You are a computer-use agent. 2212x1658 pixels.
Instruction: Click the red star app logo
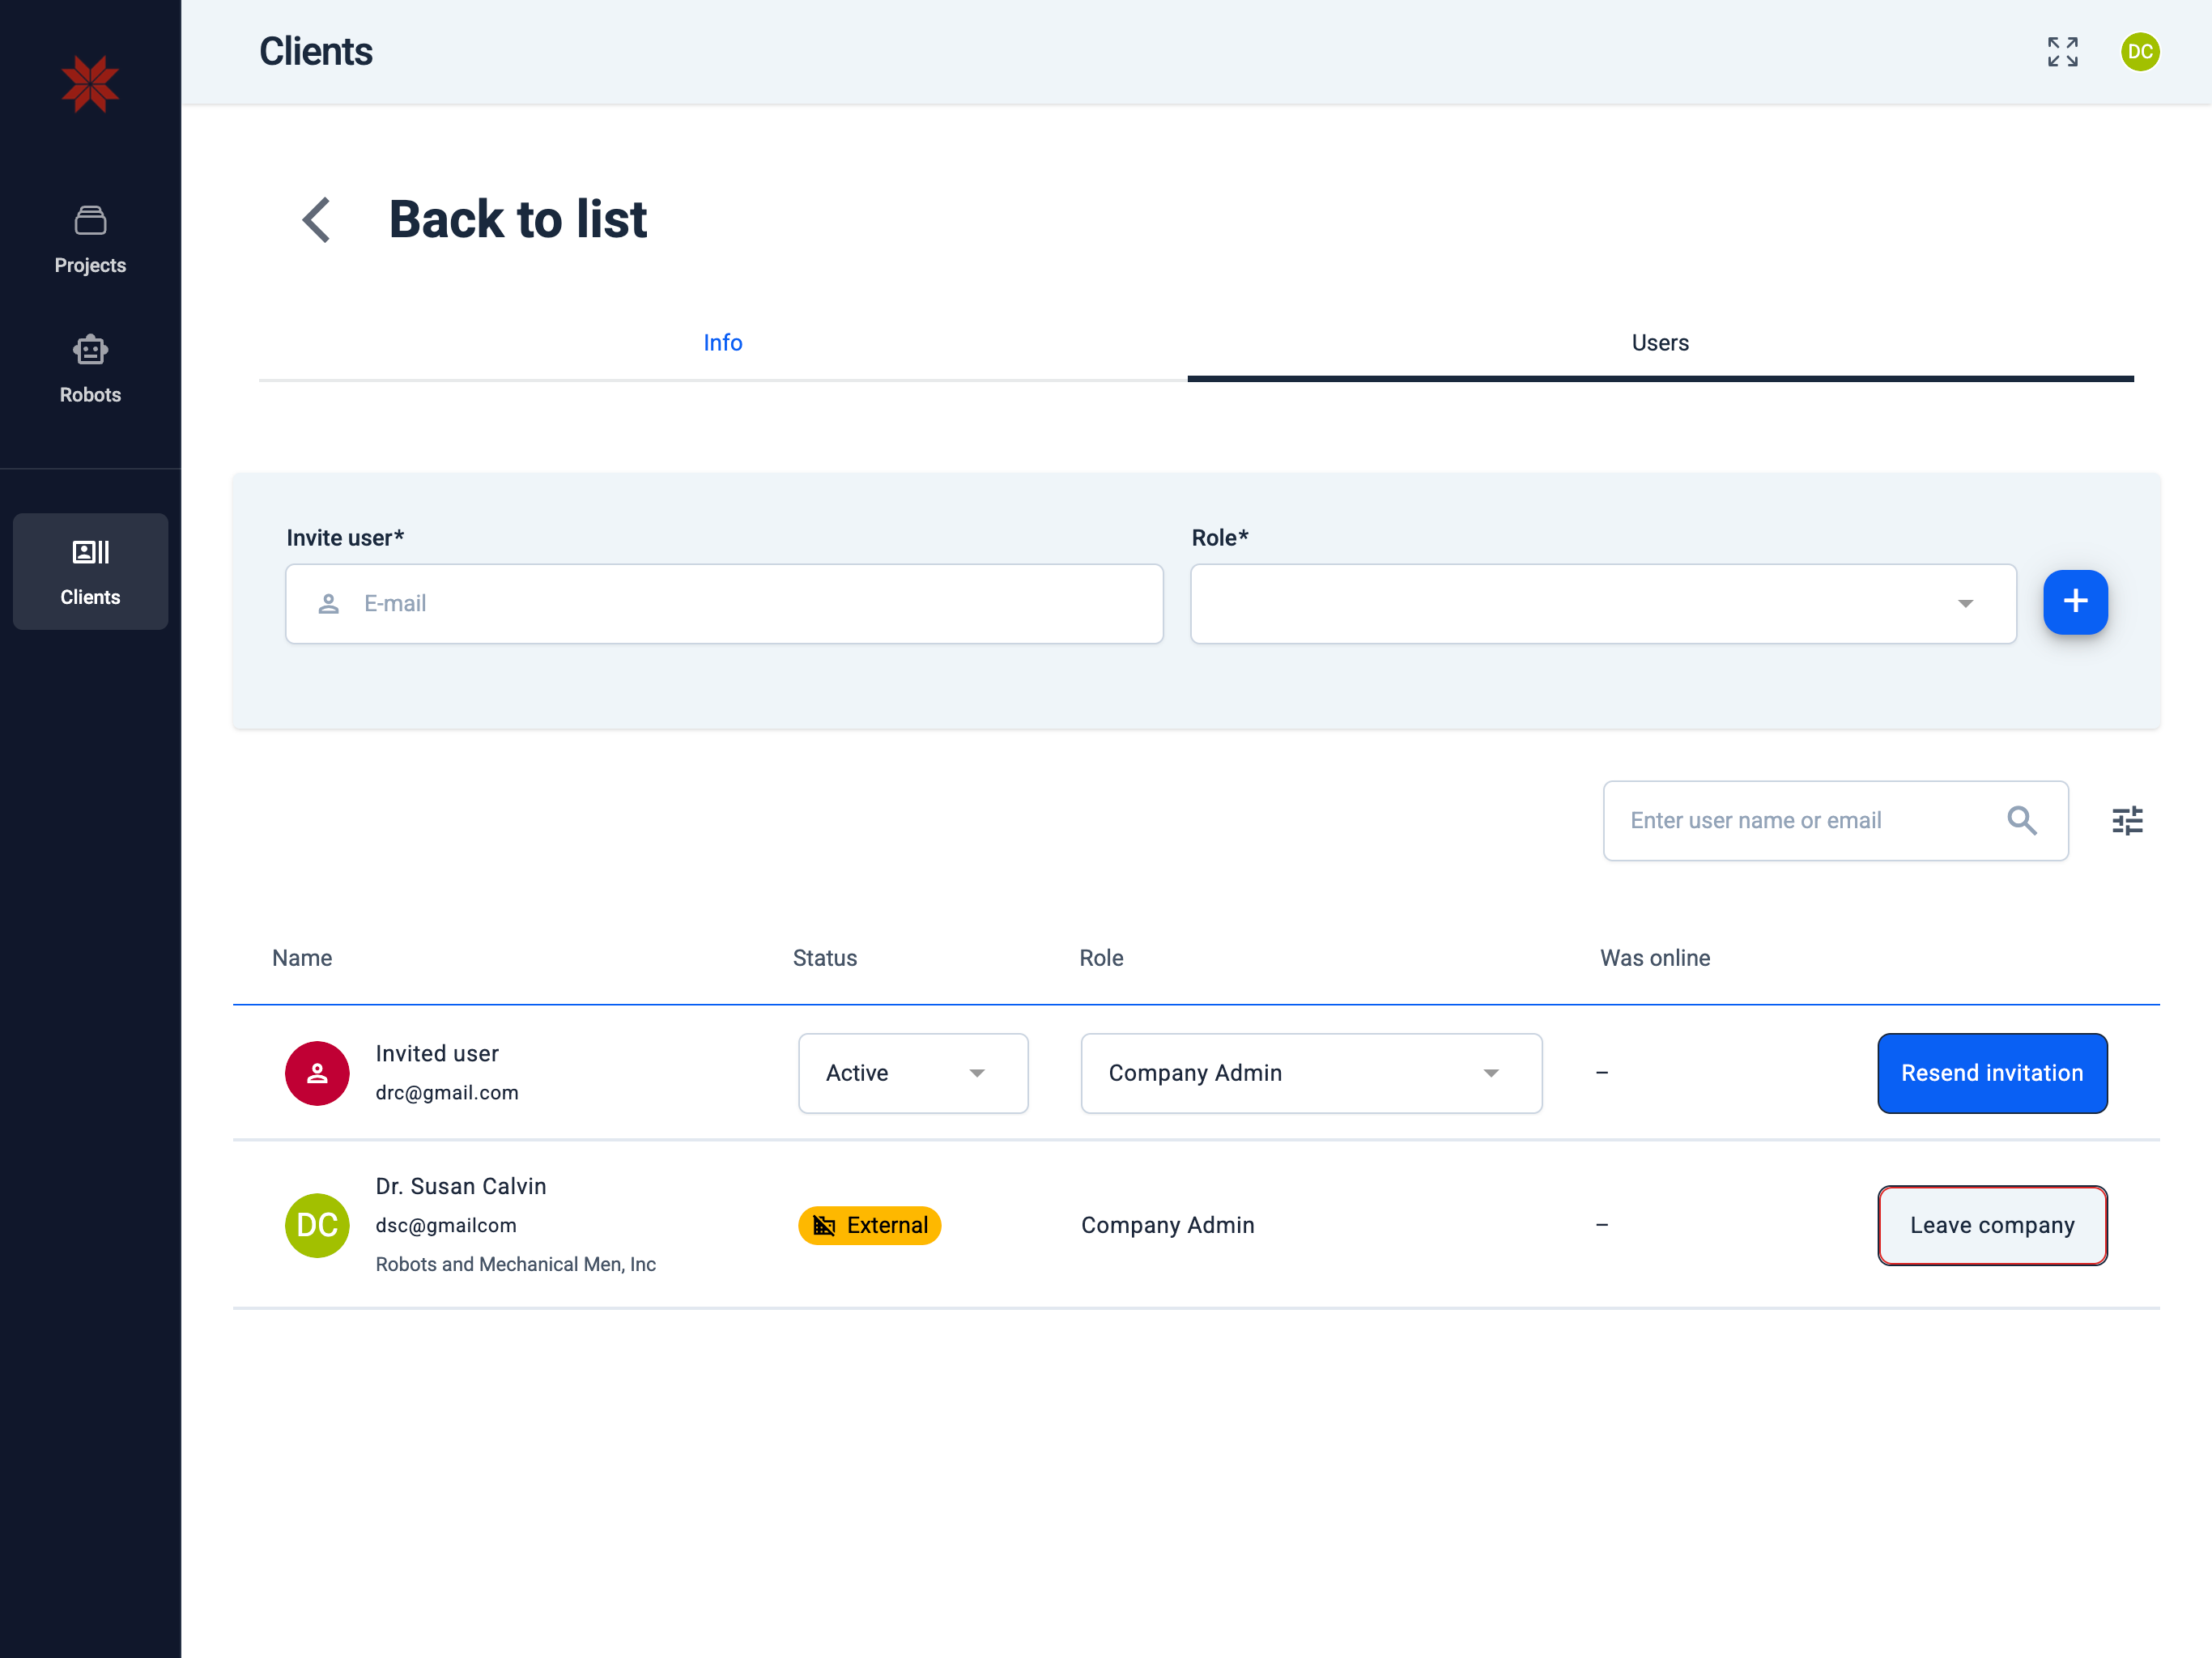point(90,84)
